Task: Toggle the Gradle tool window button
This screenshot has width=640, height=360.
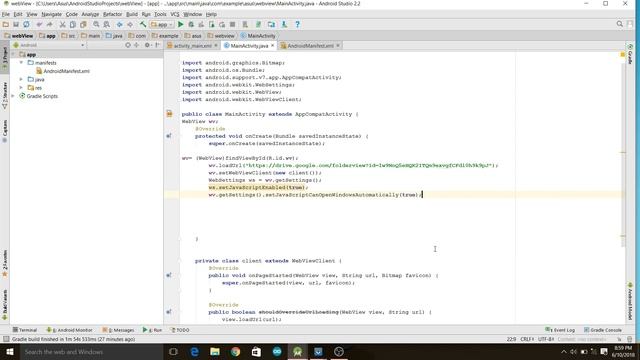Action: click(630, 54)
